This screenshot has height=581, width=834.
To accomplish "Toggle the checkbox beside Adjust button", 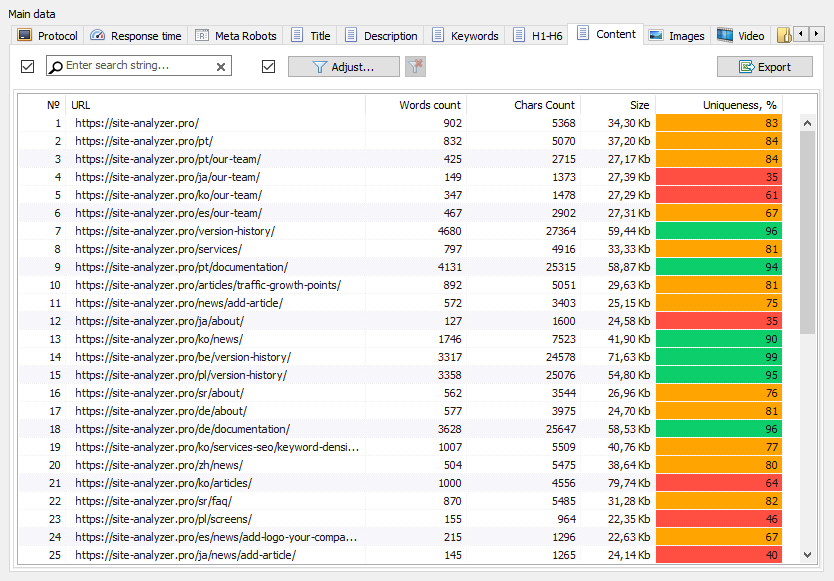I will click(268, 67).
